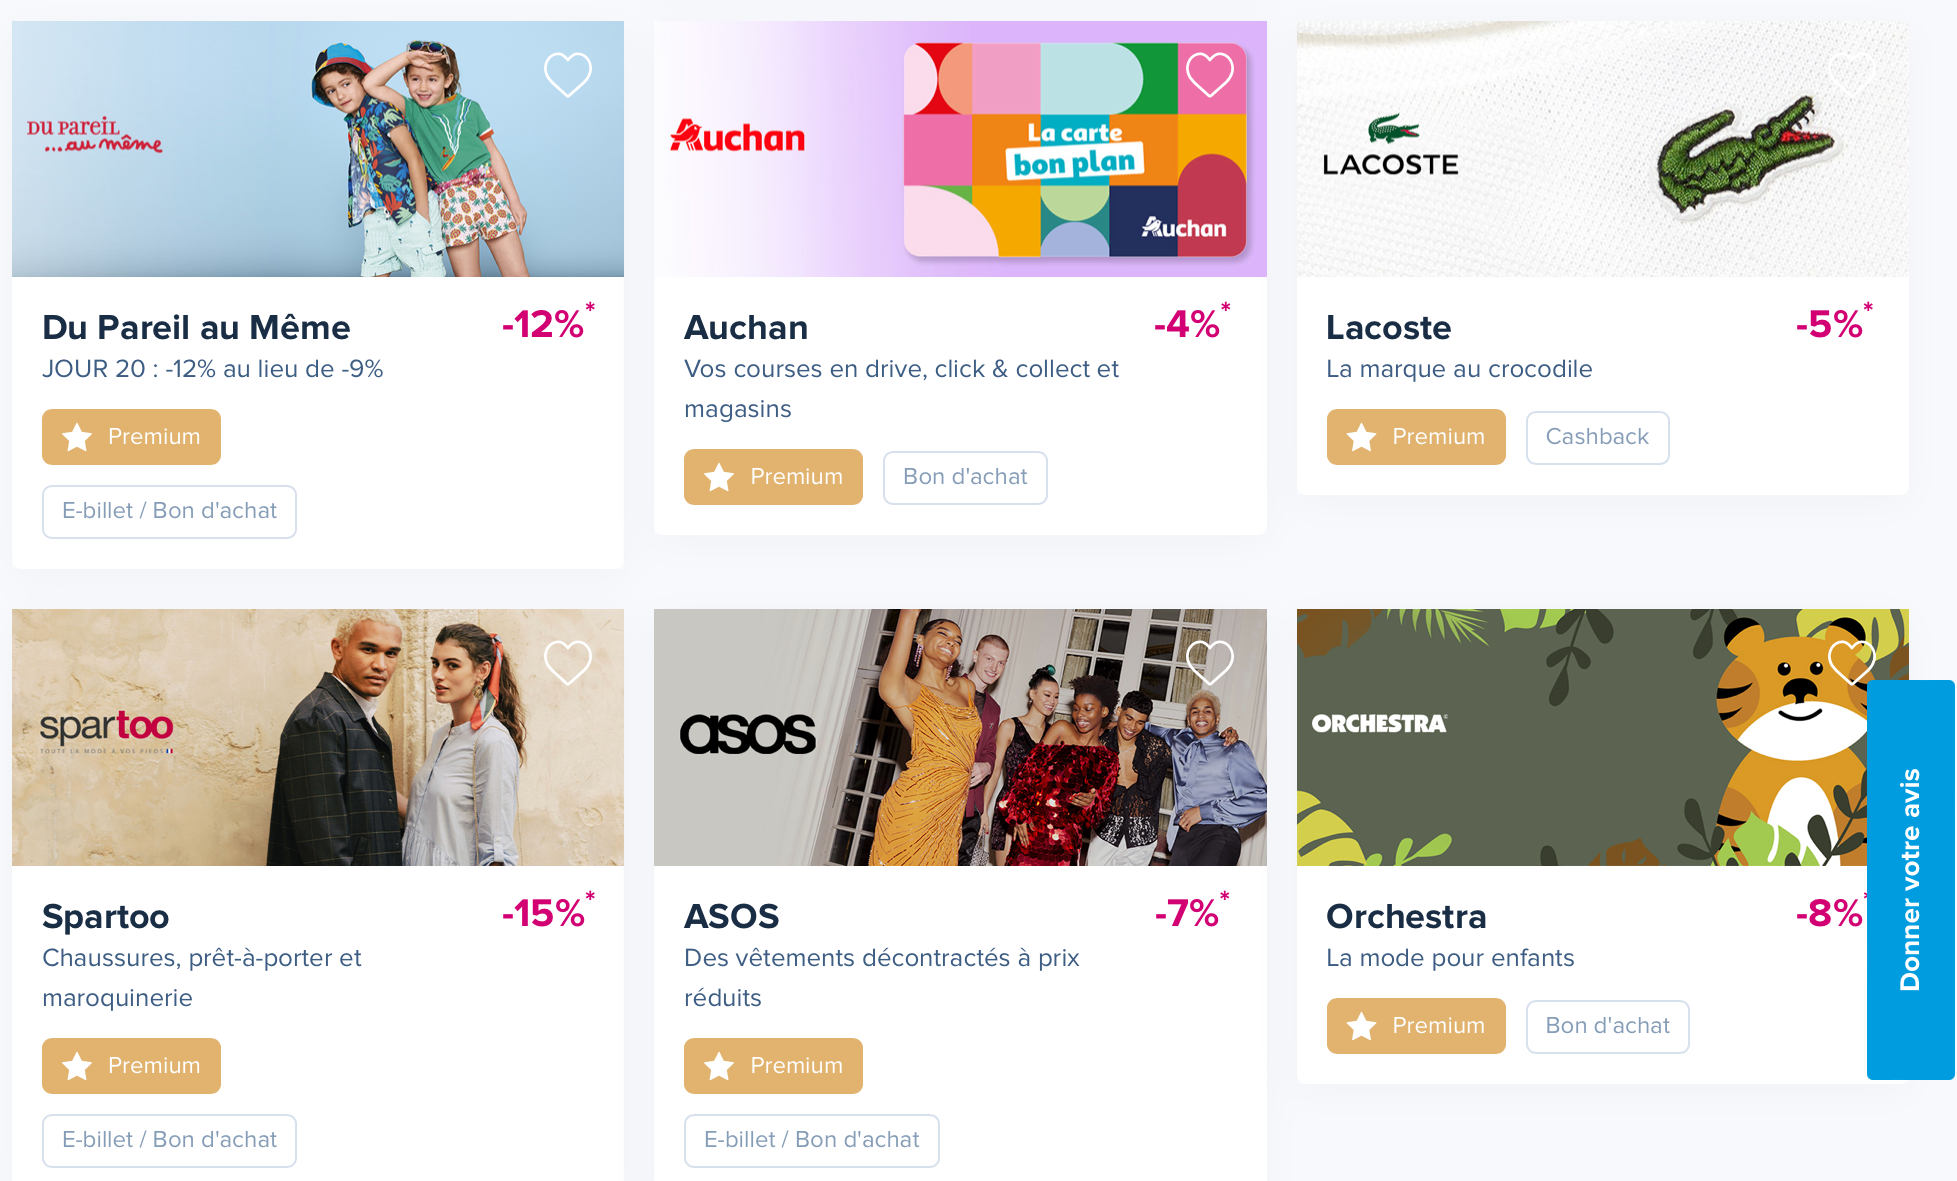Click E-billet / Bon d'achat under Spartoo
The height and width of the screenshot is (1181, 1957).
[169, 1141]
